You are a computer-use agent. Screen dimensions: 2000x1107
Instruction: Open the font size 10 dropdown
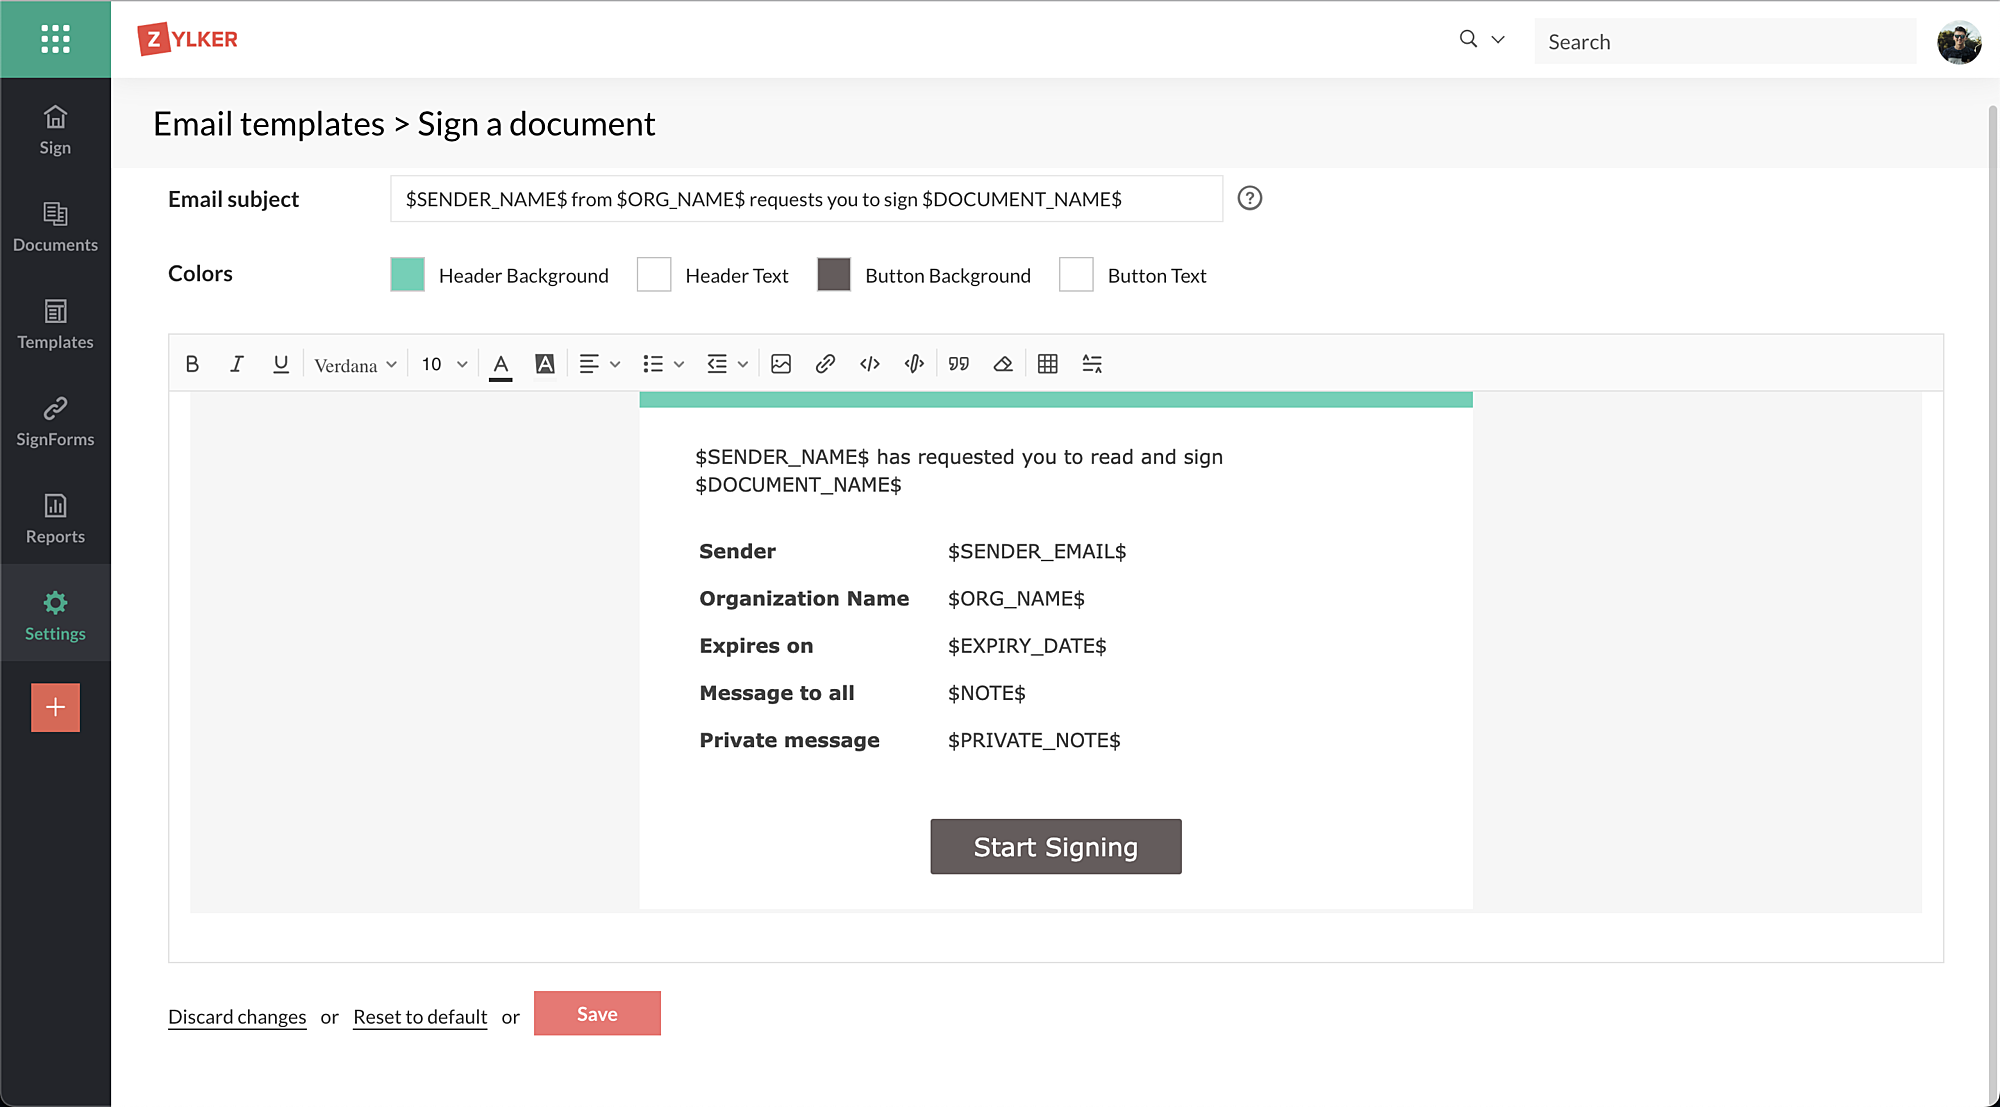(444, 364)
